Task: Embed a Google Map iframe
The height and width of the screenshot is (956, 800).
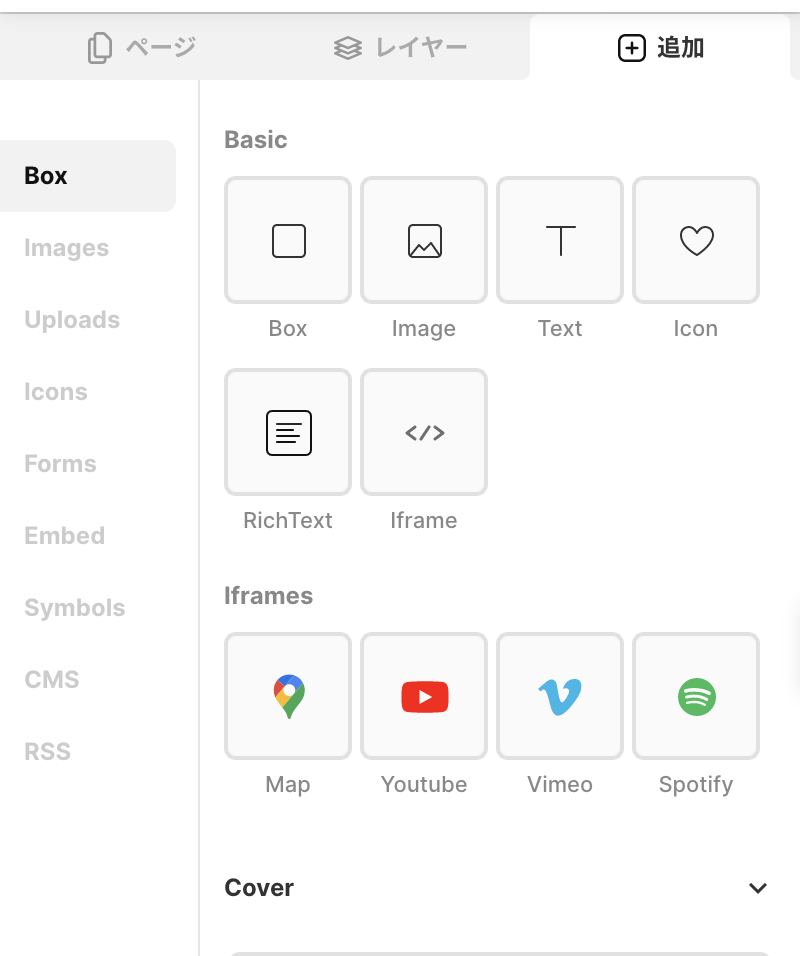Action: (288, 696)
